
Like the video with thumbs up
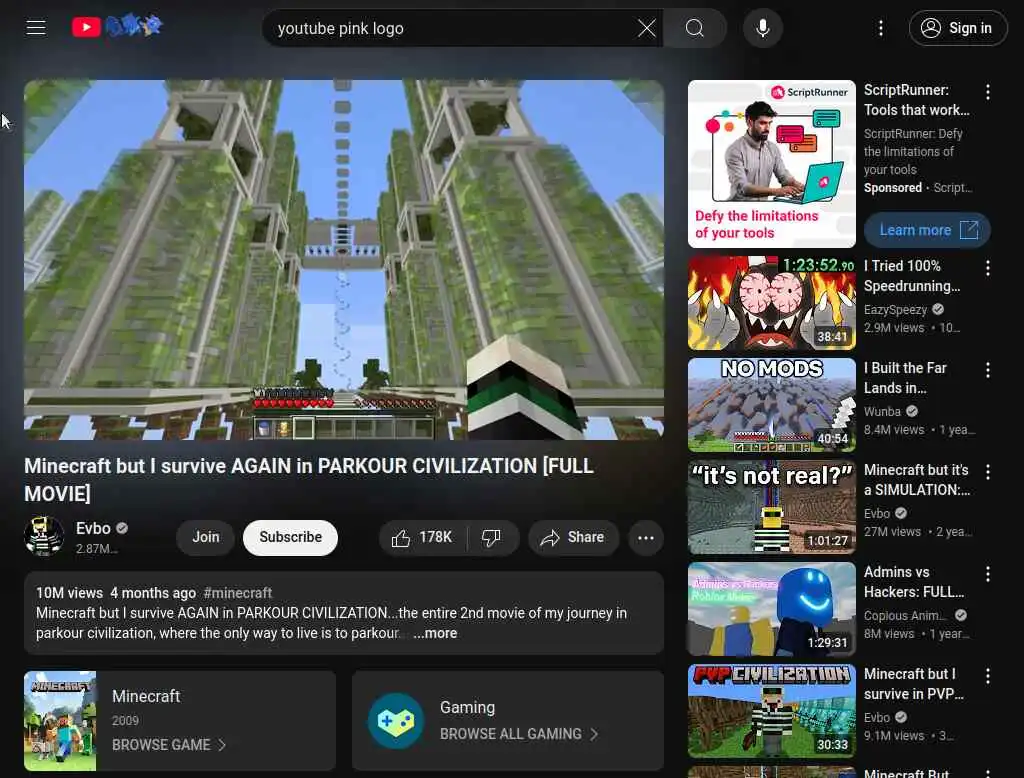pyautogui.click(x=422, y=538)
